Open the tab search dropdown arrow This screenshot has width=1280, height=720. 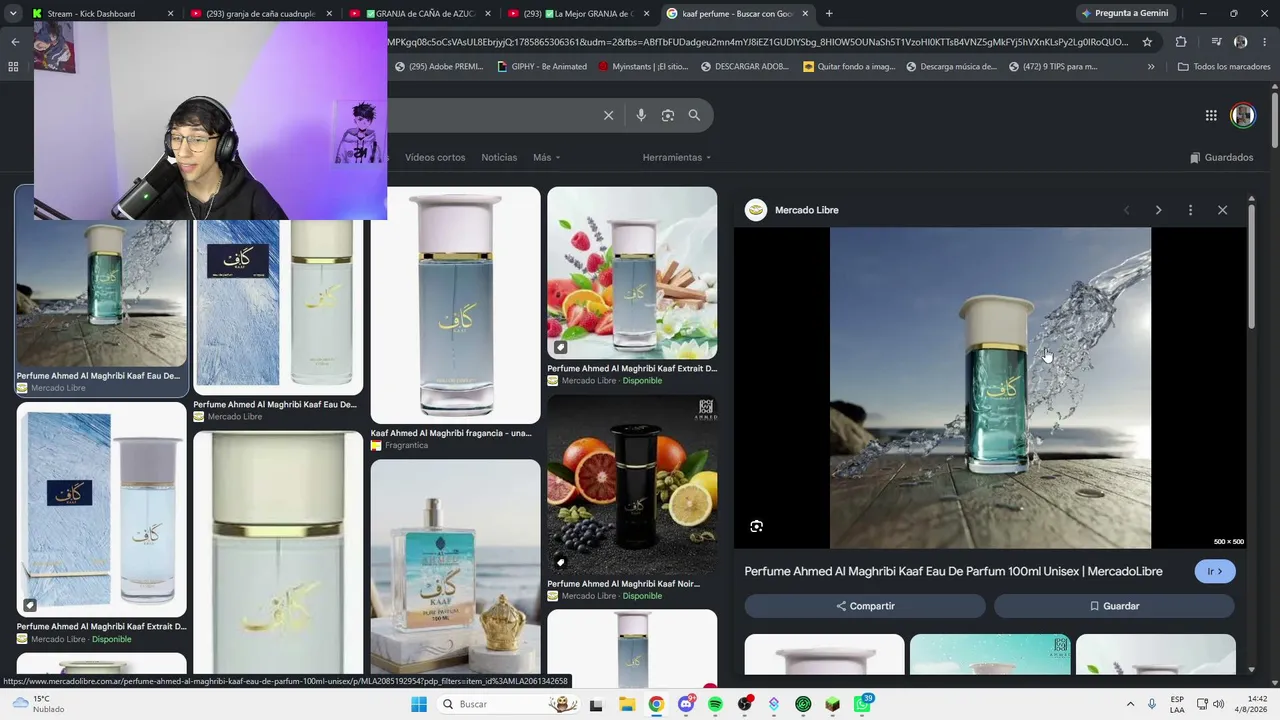(13, 14)
